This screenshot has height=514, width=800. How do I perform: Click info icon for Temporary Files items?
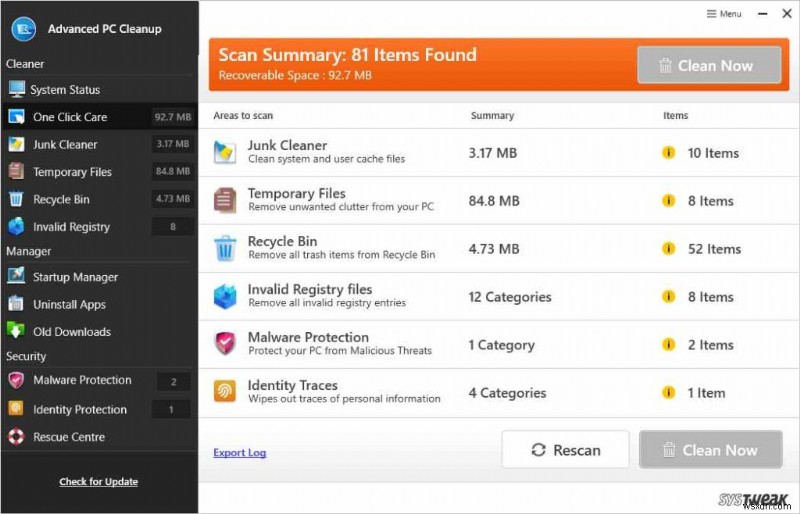(x=668, y=201)
